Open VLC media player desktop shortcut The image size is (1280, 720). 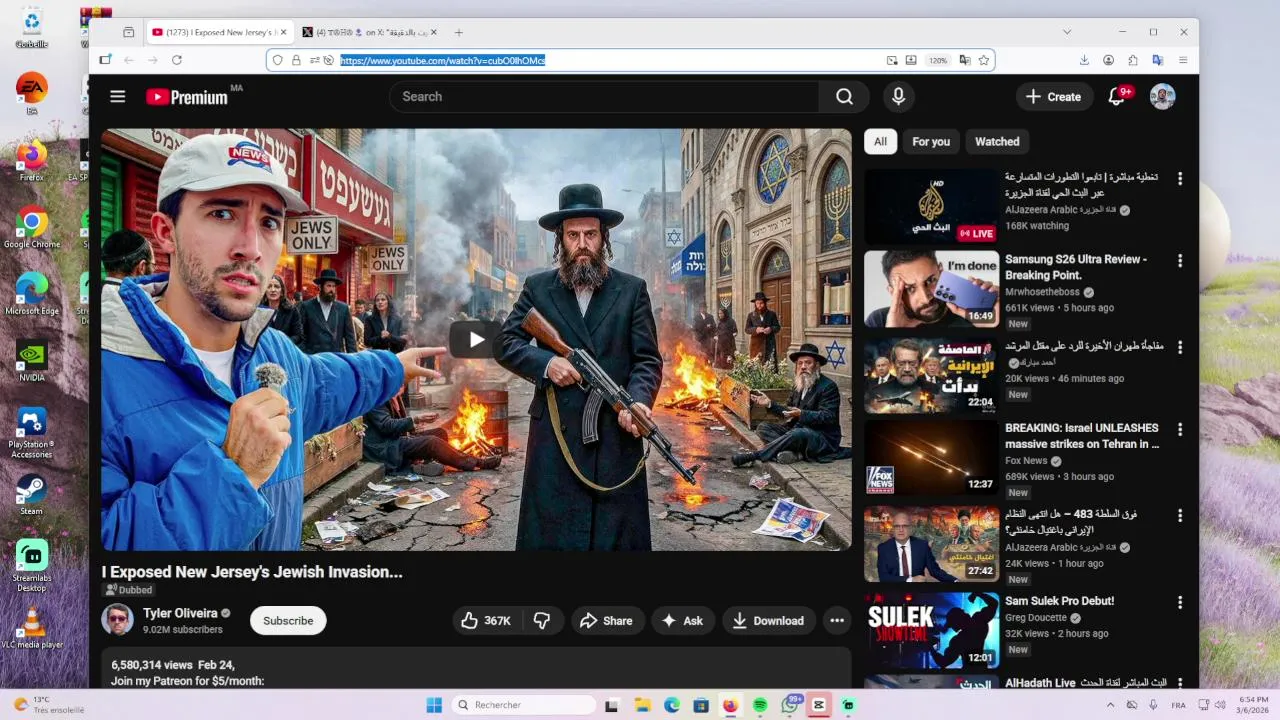point(31,628)
